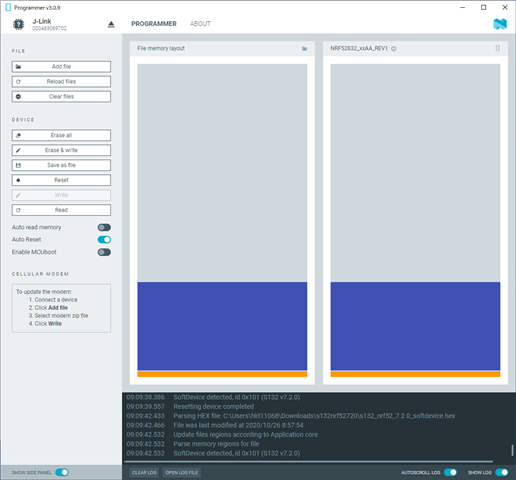Click the chip icon in device memory header
The width and height of the screenshot is (516, 480).
[498, 48]
